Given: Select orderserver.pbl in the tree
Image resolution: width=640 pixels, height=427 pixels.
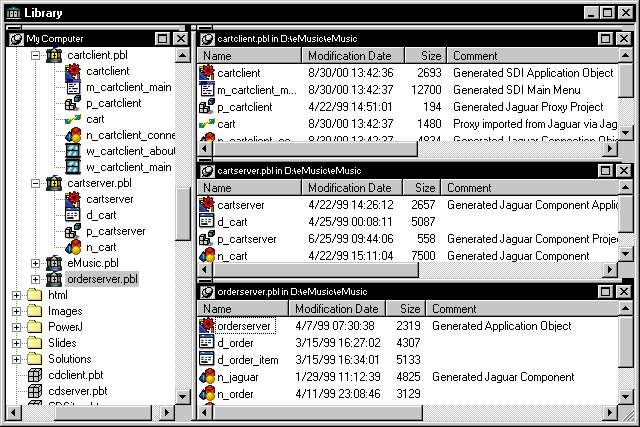Looking at the screenshot, I should (102, 279).
